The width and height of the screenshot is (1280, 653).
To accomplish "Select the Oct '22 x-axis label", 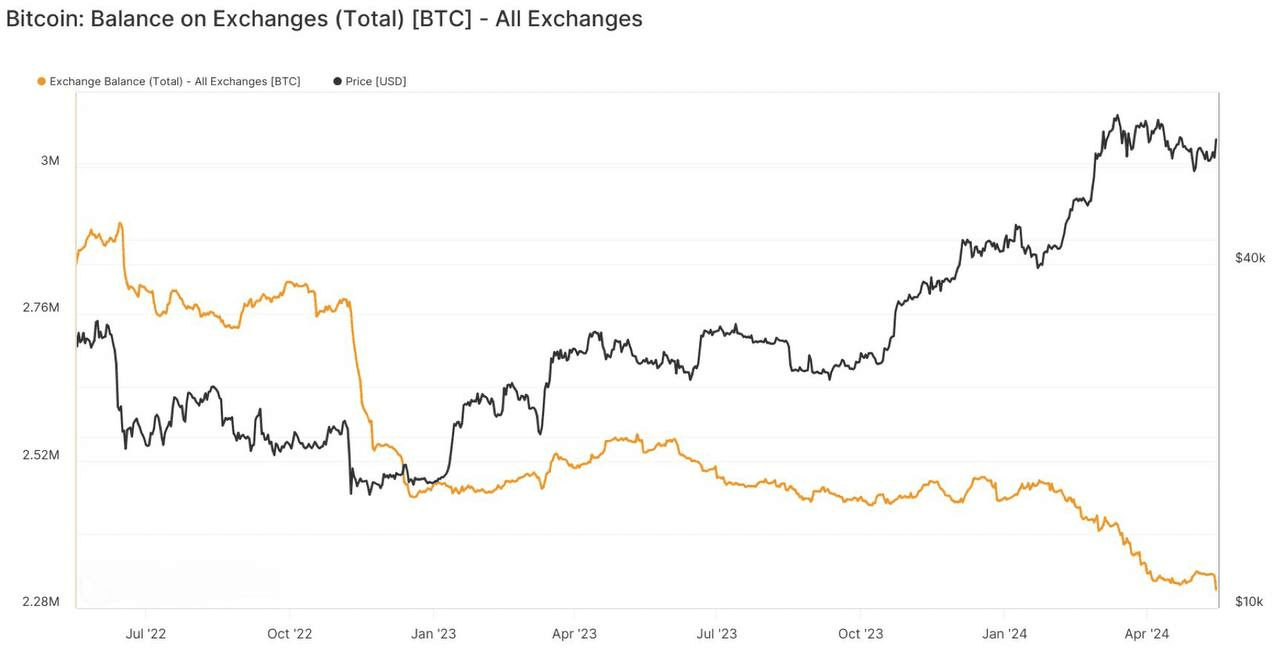I will (x=290, y=634).
